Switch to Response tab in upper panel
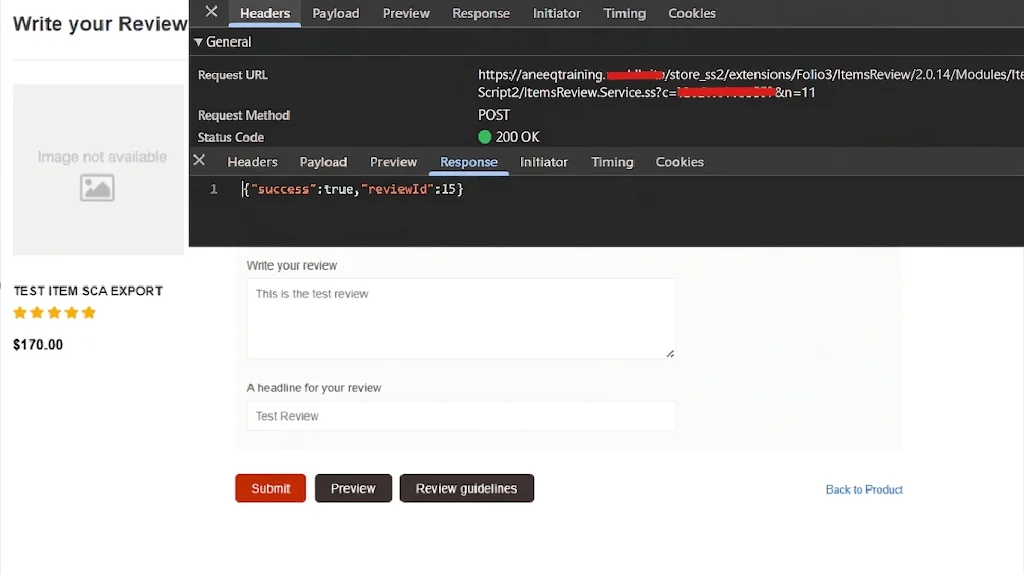 pyautogui.click(x=481, y=13)
